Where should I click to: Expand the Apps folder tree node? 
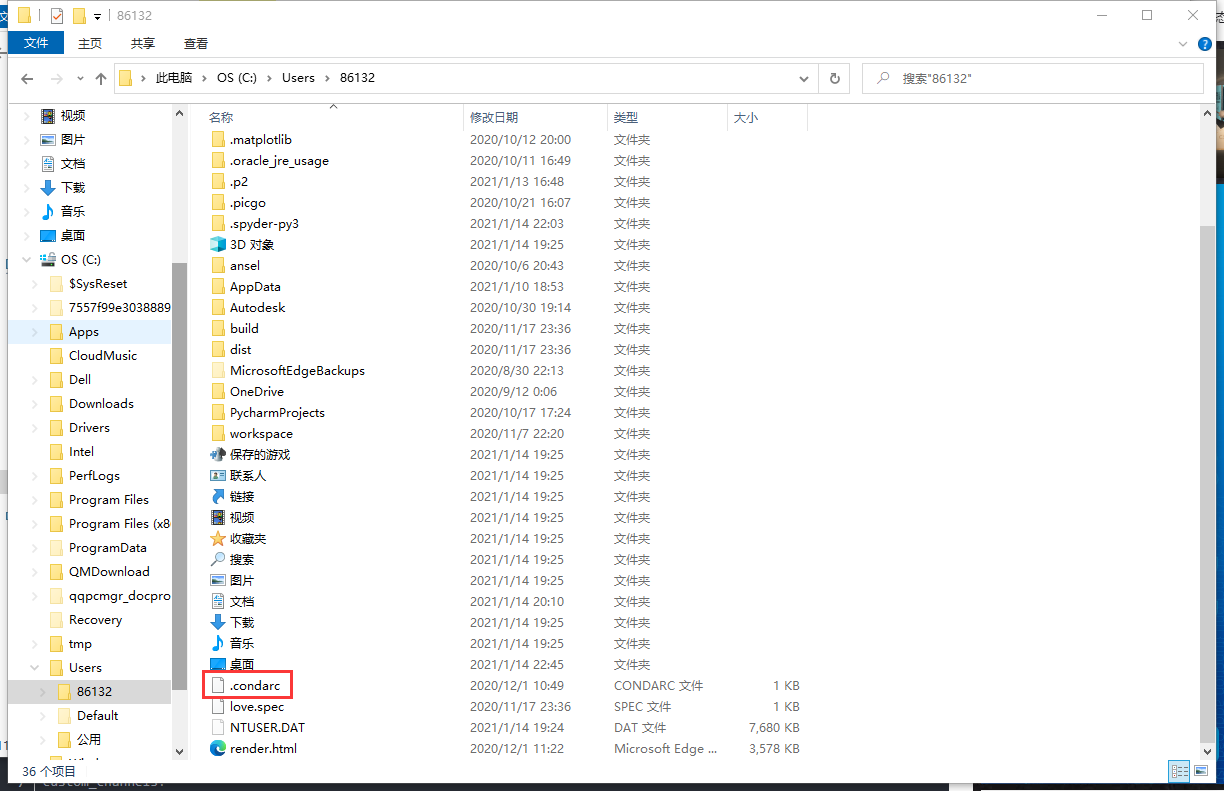click(x=34, y=332)
